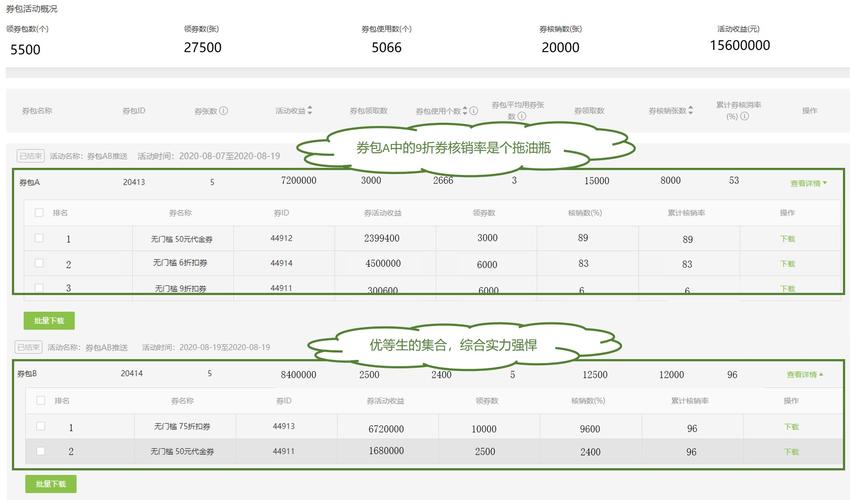Click the 9600 核销数 cell
This screenshot has width=850, height=500.
(590, 429)
